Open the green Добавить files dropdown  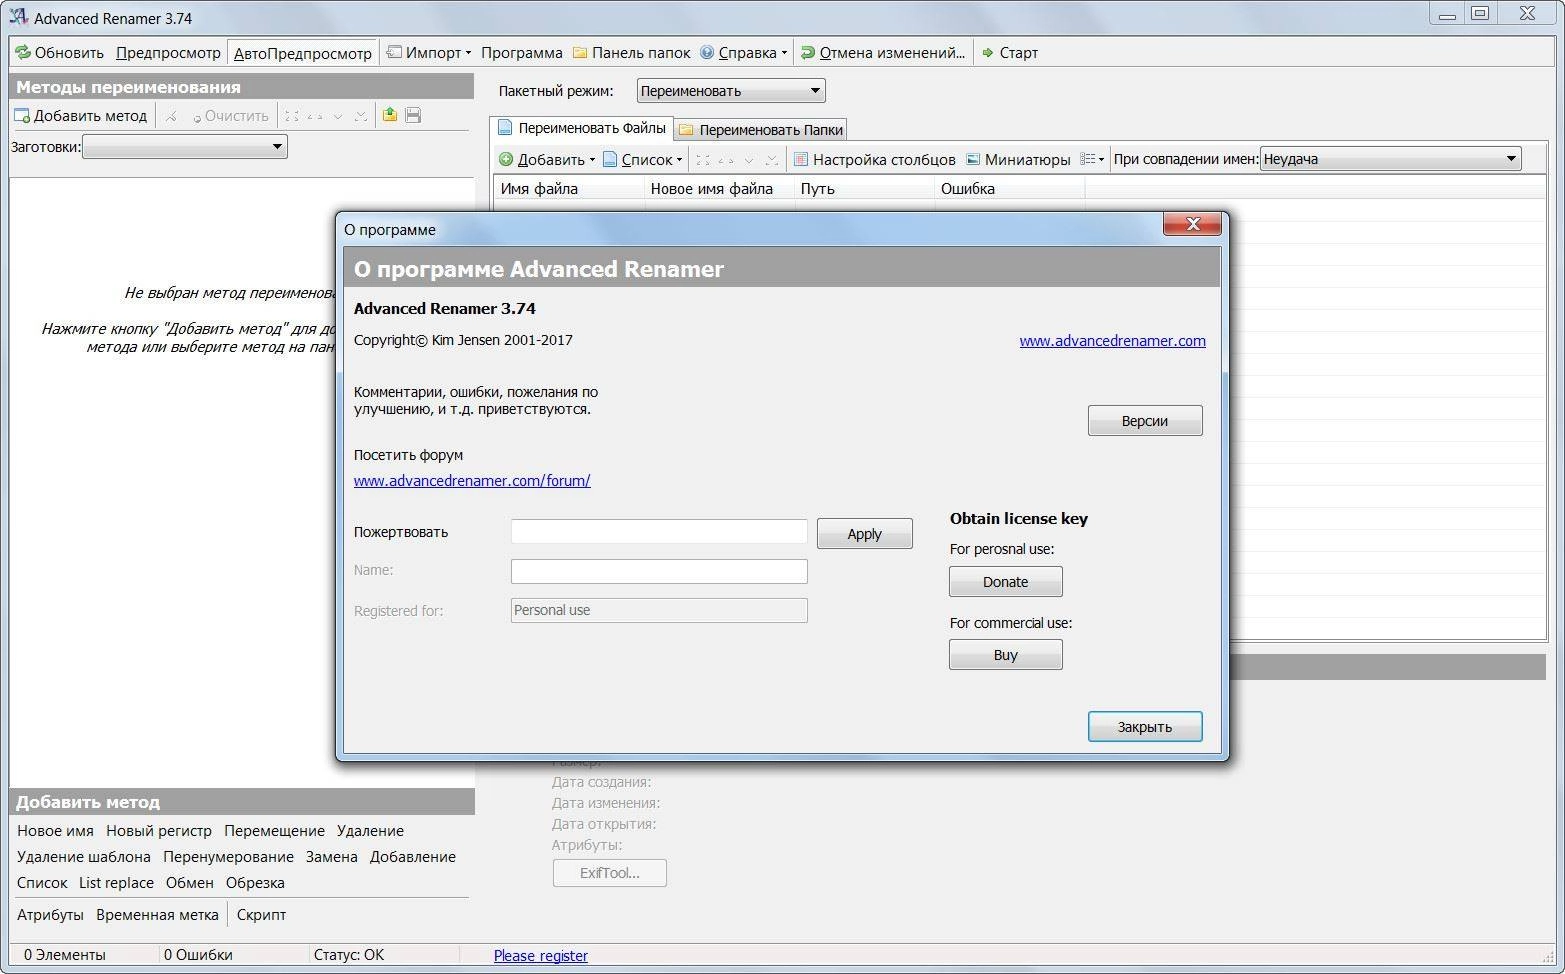547,159
